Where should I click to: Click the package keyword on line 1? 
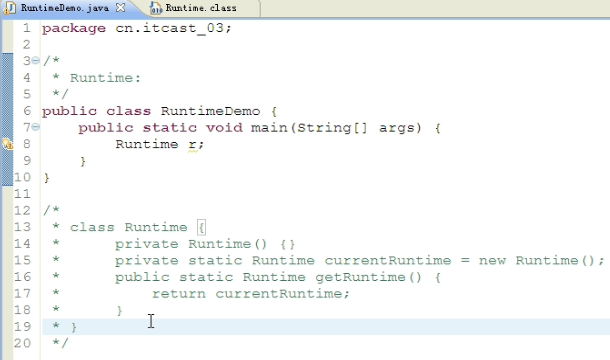pos(74,29)
